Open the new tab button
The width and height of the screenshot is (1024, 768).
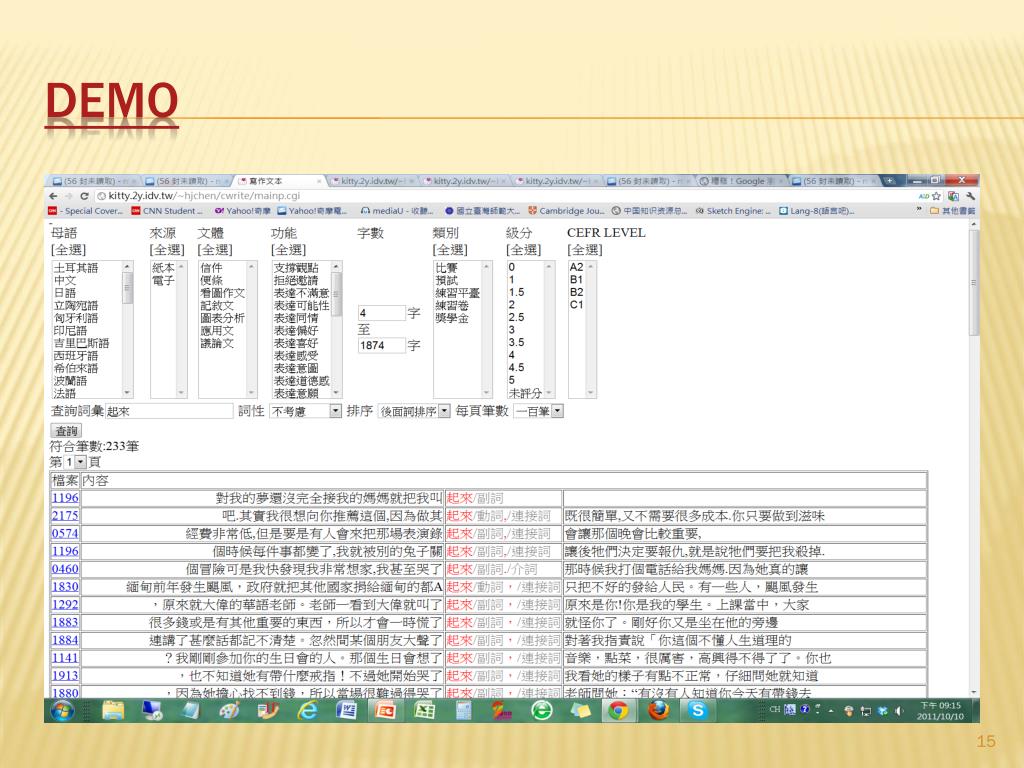click(x=889, y=180)
